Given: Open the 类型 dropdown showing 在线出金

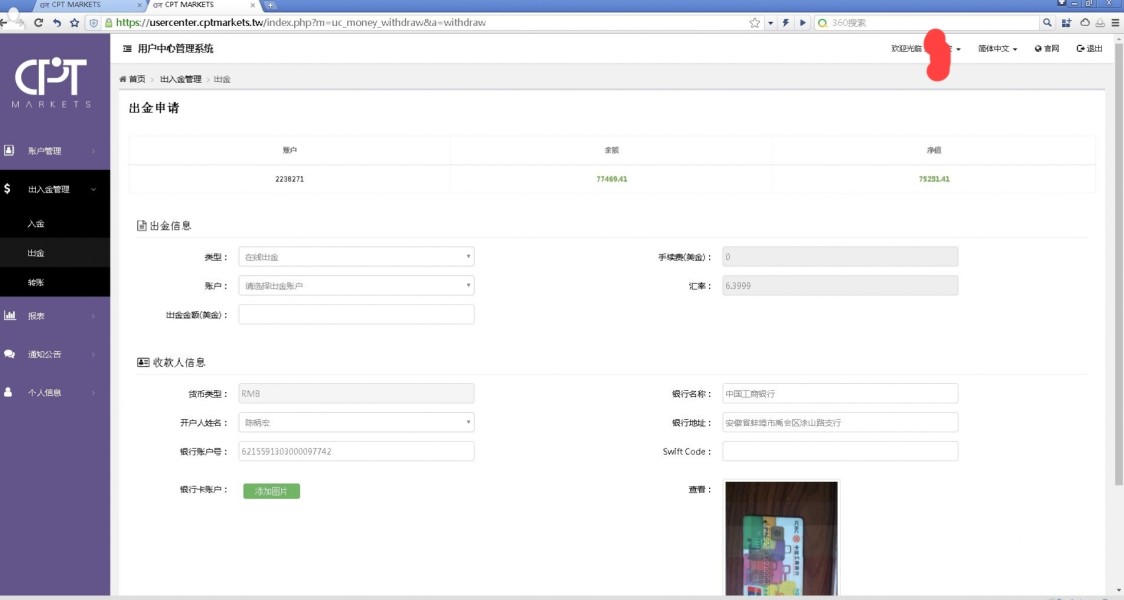Looking at the screenshot, I should coord(356,257).
